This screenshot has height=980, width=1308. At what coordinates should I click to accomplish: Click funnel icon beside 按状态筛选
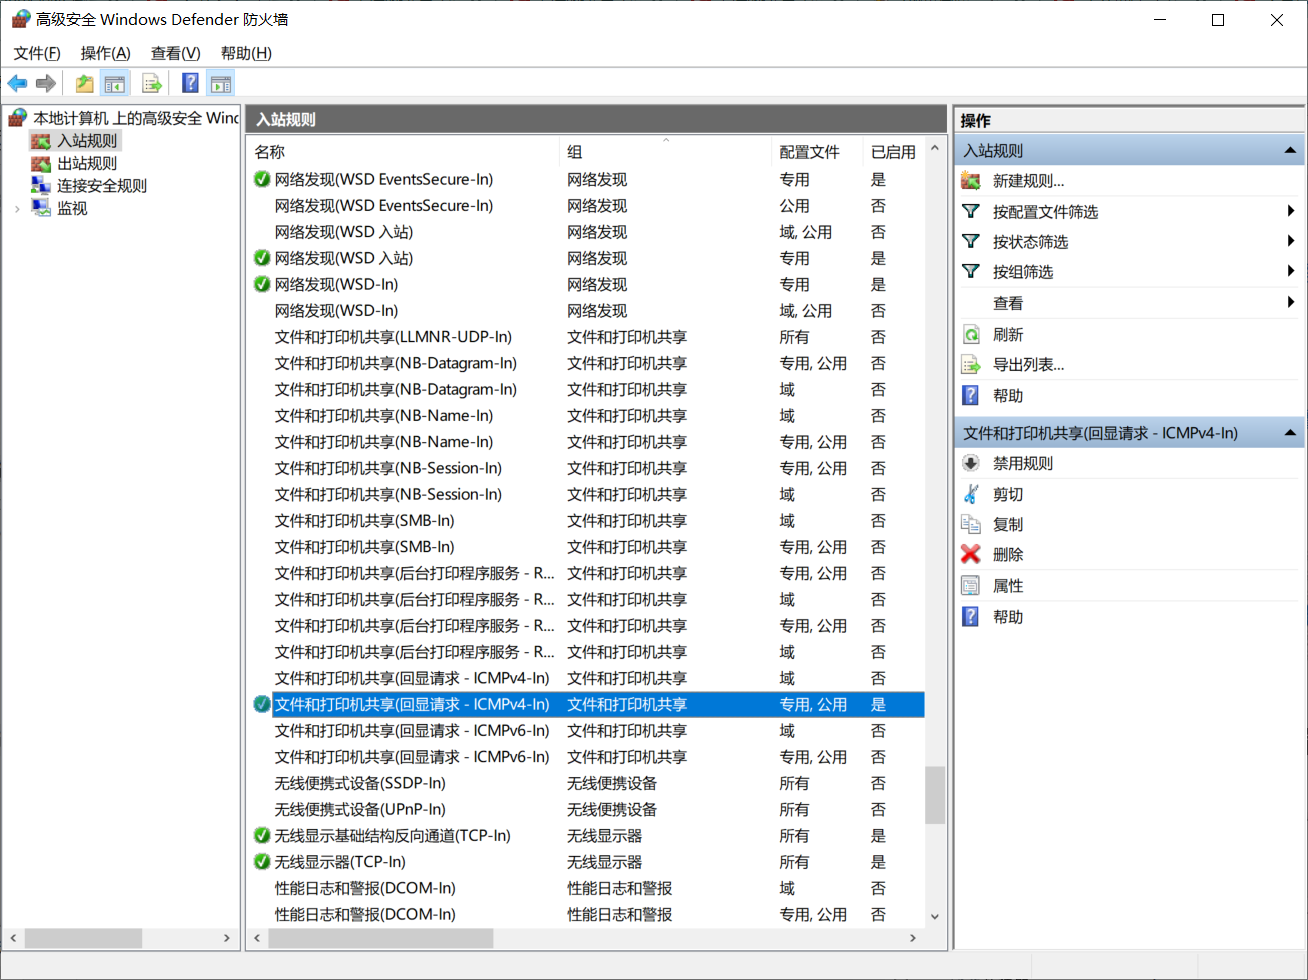[x=971, y=241]
